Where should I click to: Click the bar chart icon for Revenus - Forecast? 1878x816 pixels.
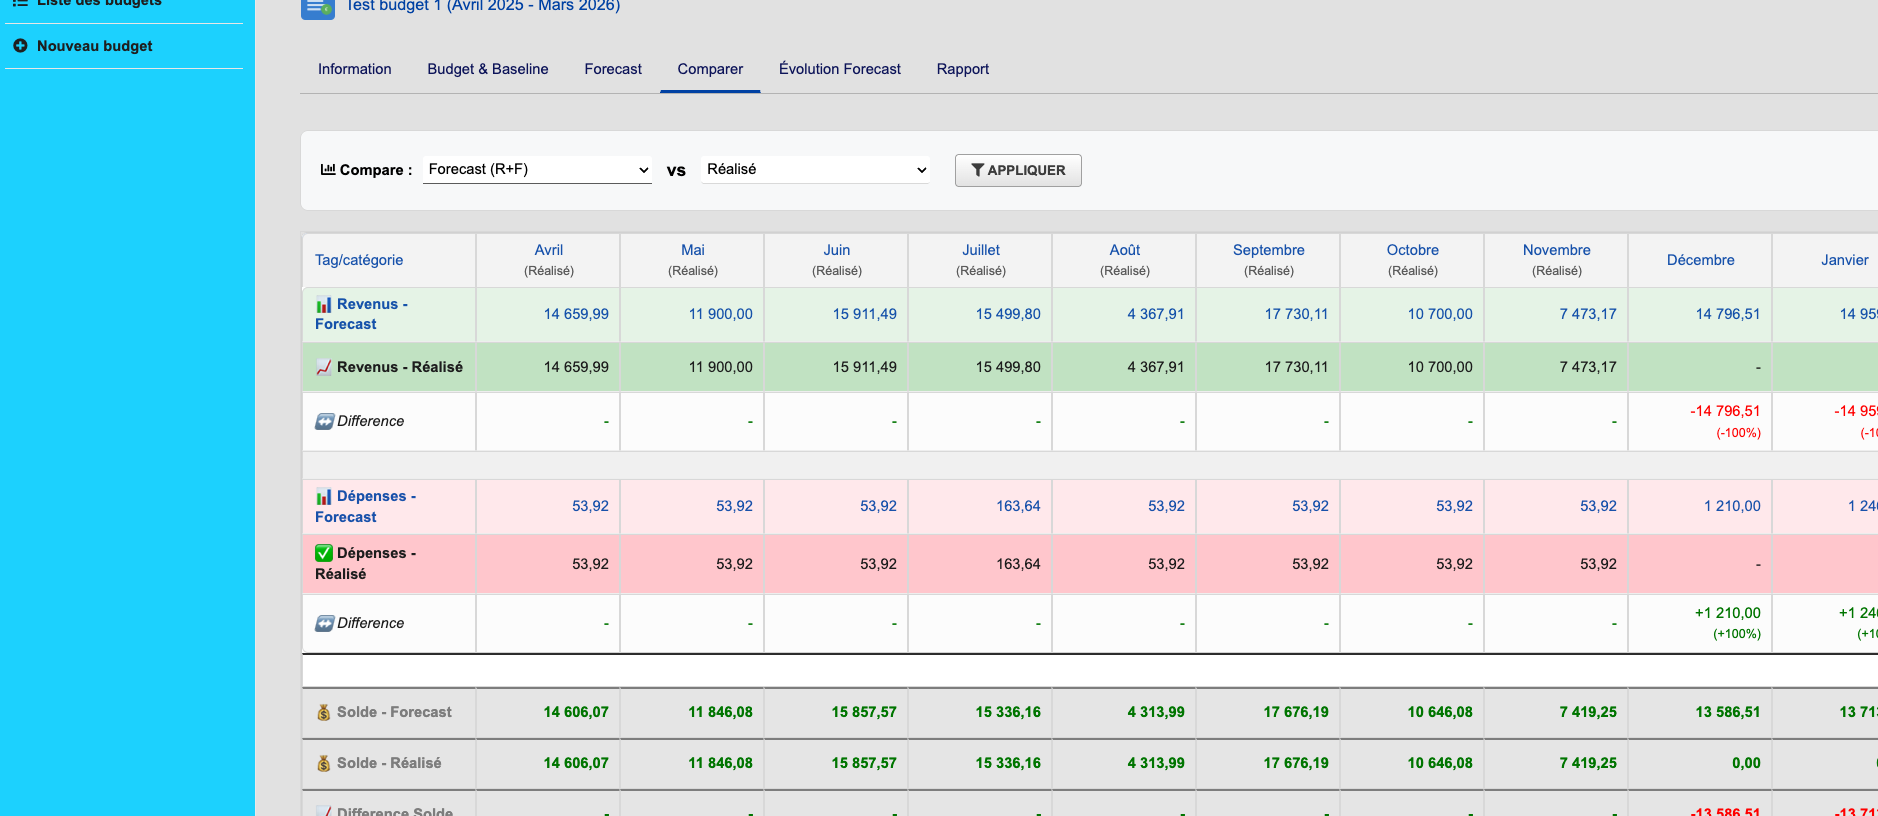click(x=324, y=305)
